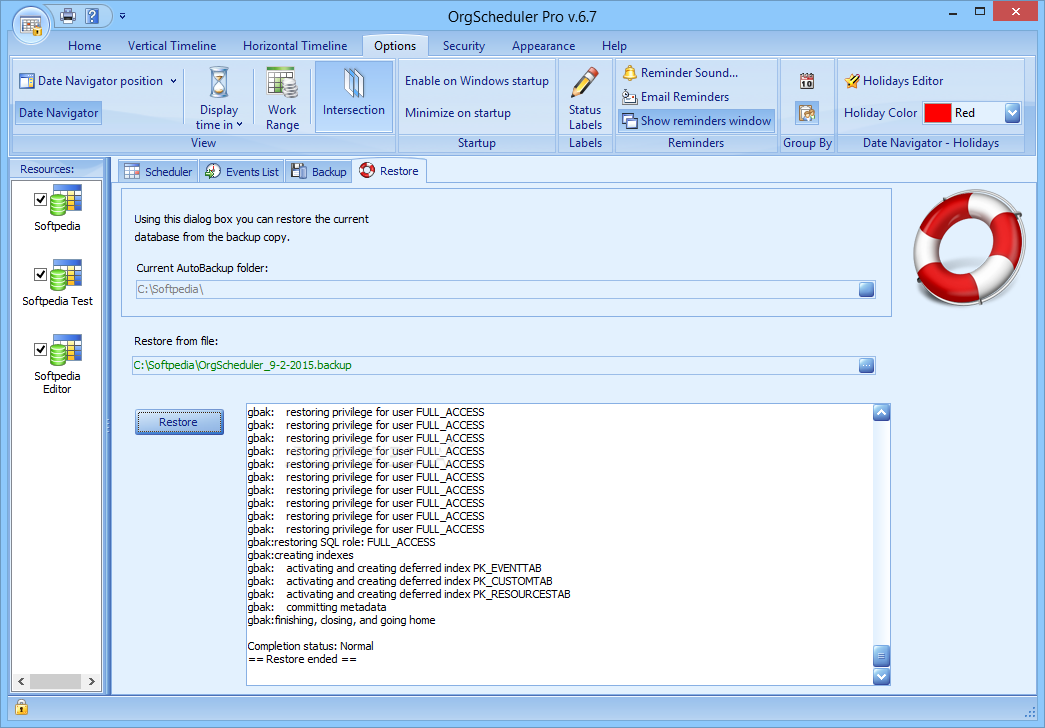Open the Holidays Editor
Screen dimensions: 1045x728
[894, 81]
